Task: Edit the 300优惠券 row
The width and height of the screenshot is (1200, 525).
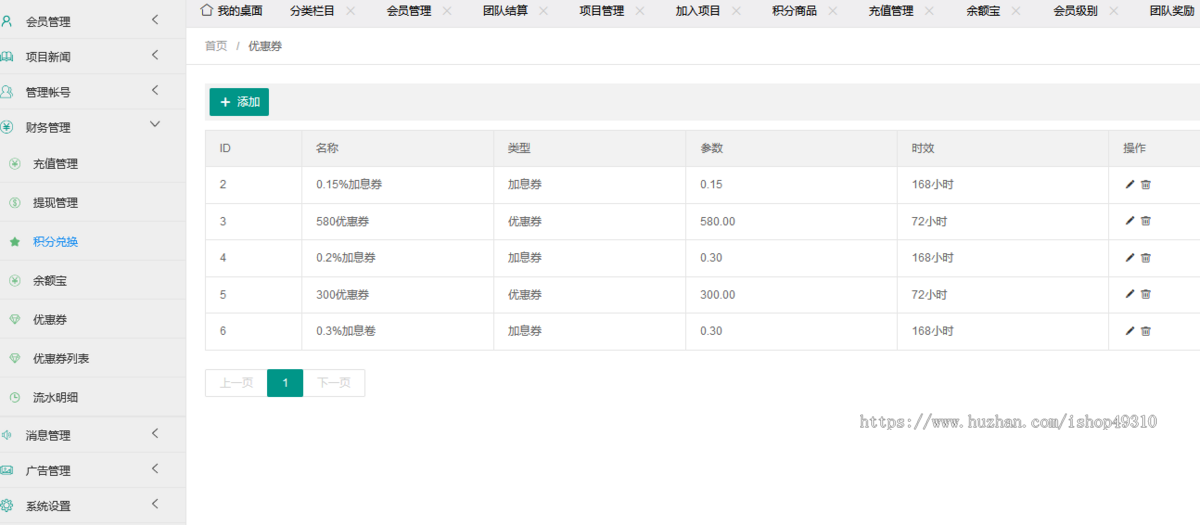Action: pyautogui.click(x=1130, y=294)
